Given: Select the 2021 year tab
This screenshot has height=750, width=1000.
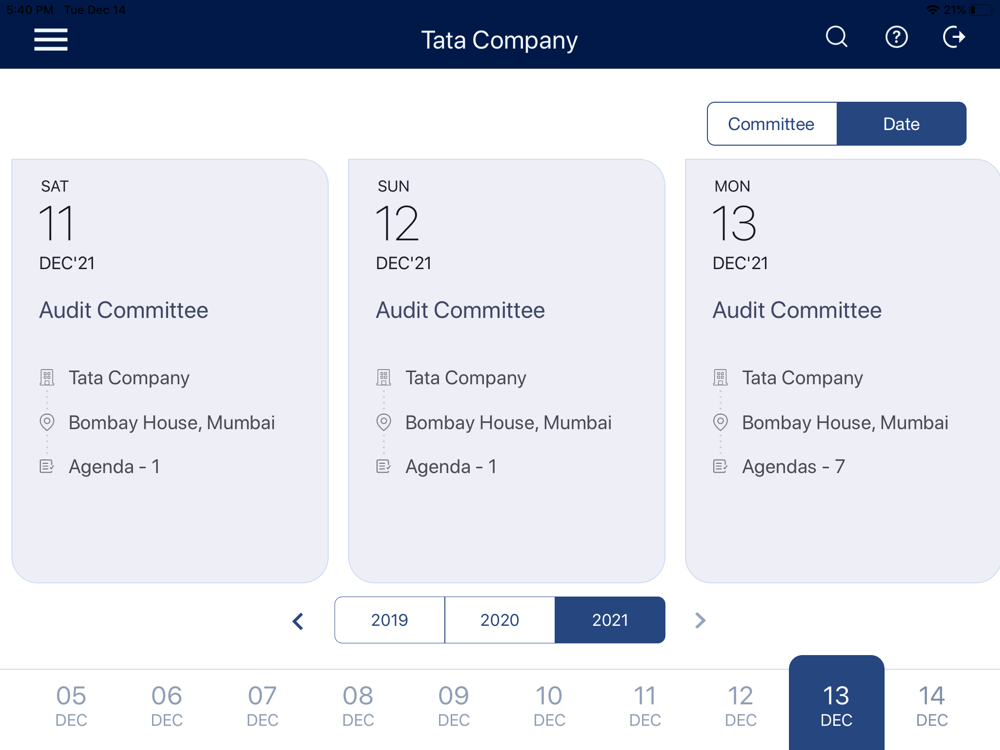Looking at the screenshot, I should [610, 620].
